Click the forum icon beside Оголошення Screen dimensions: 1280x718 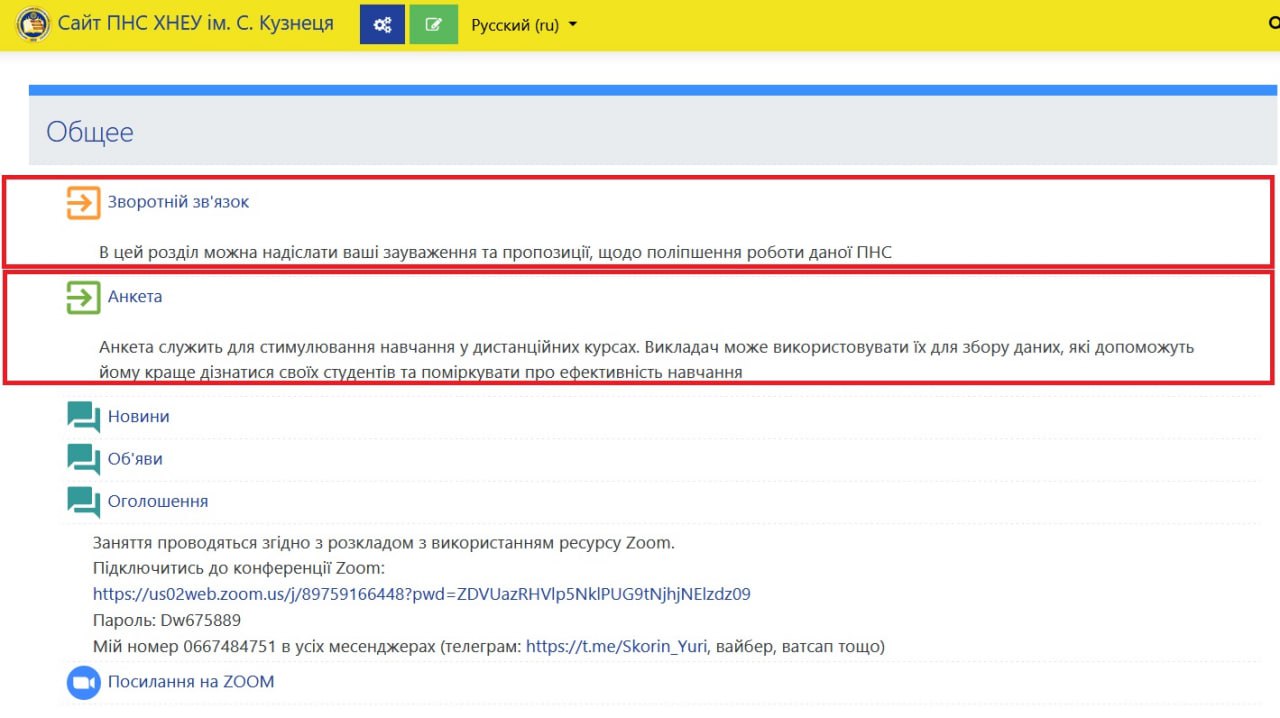point(84,502)
